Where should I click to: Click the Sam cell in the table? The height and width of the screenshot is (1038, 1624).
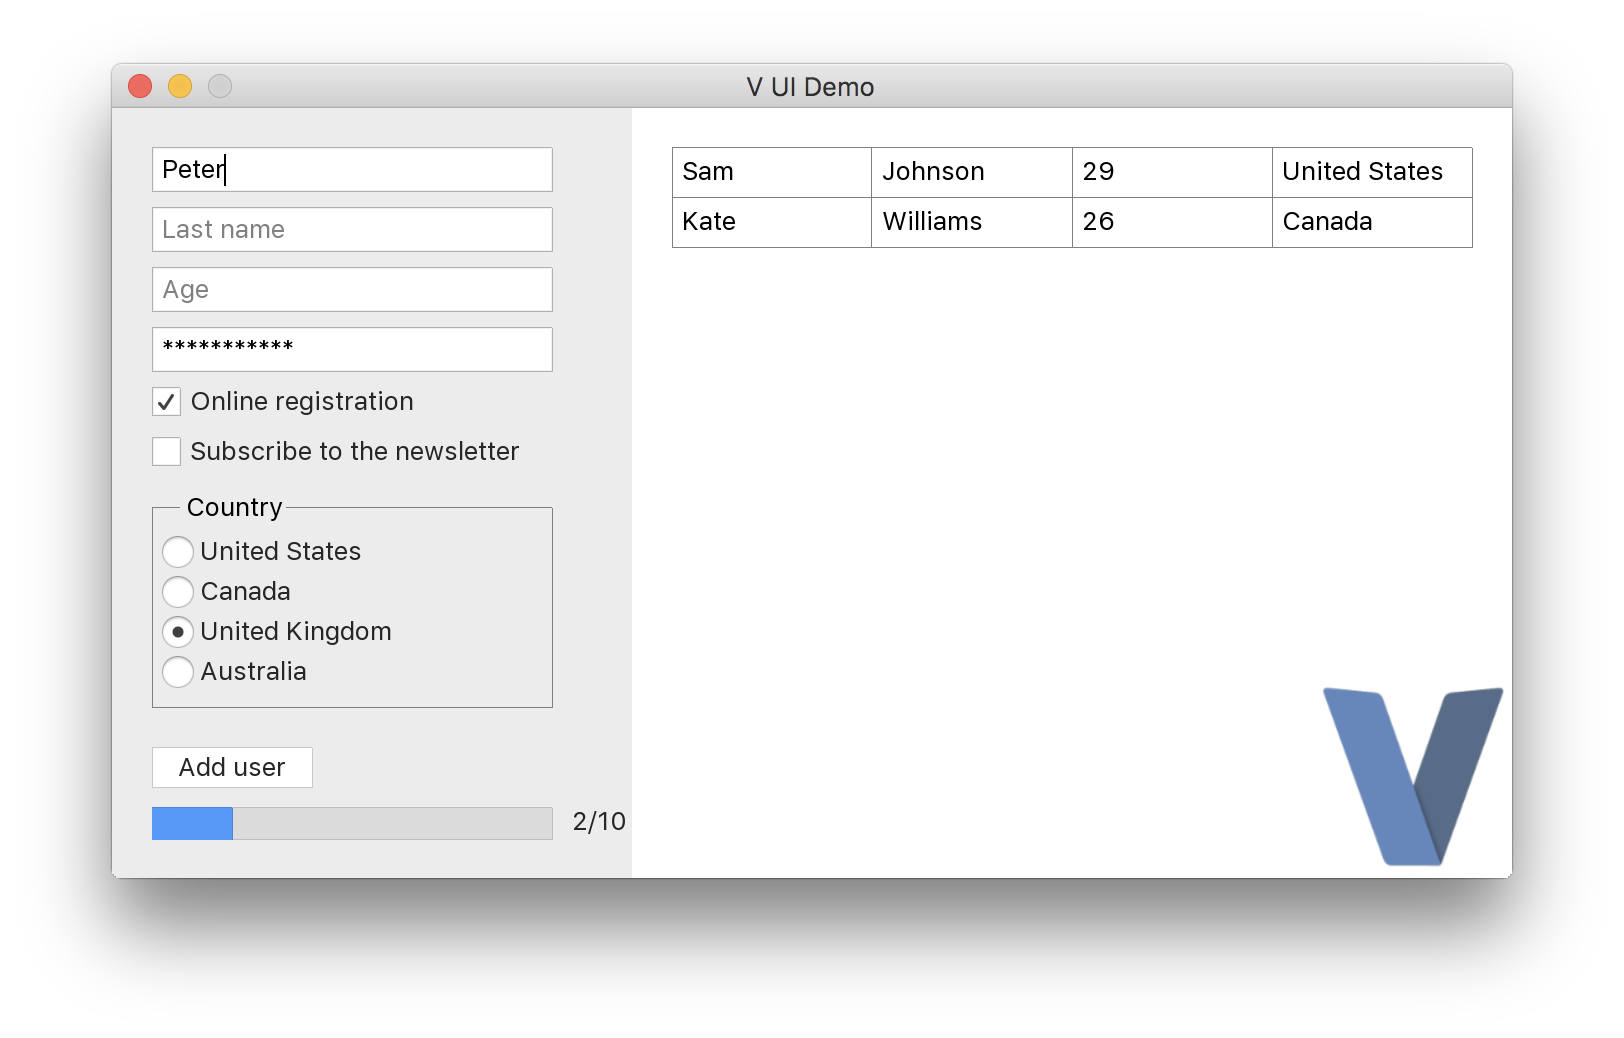(771, 172)
